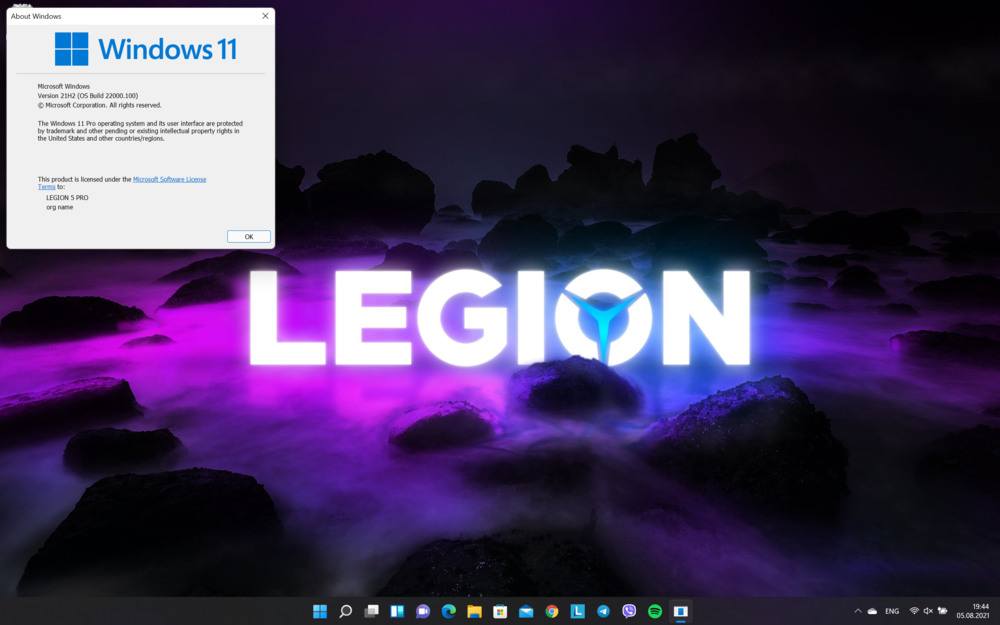This screenshot has width=1000, height=625.
Task: Launch Teams Chat from the taskbar
Action: pos(423,611)
